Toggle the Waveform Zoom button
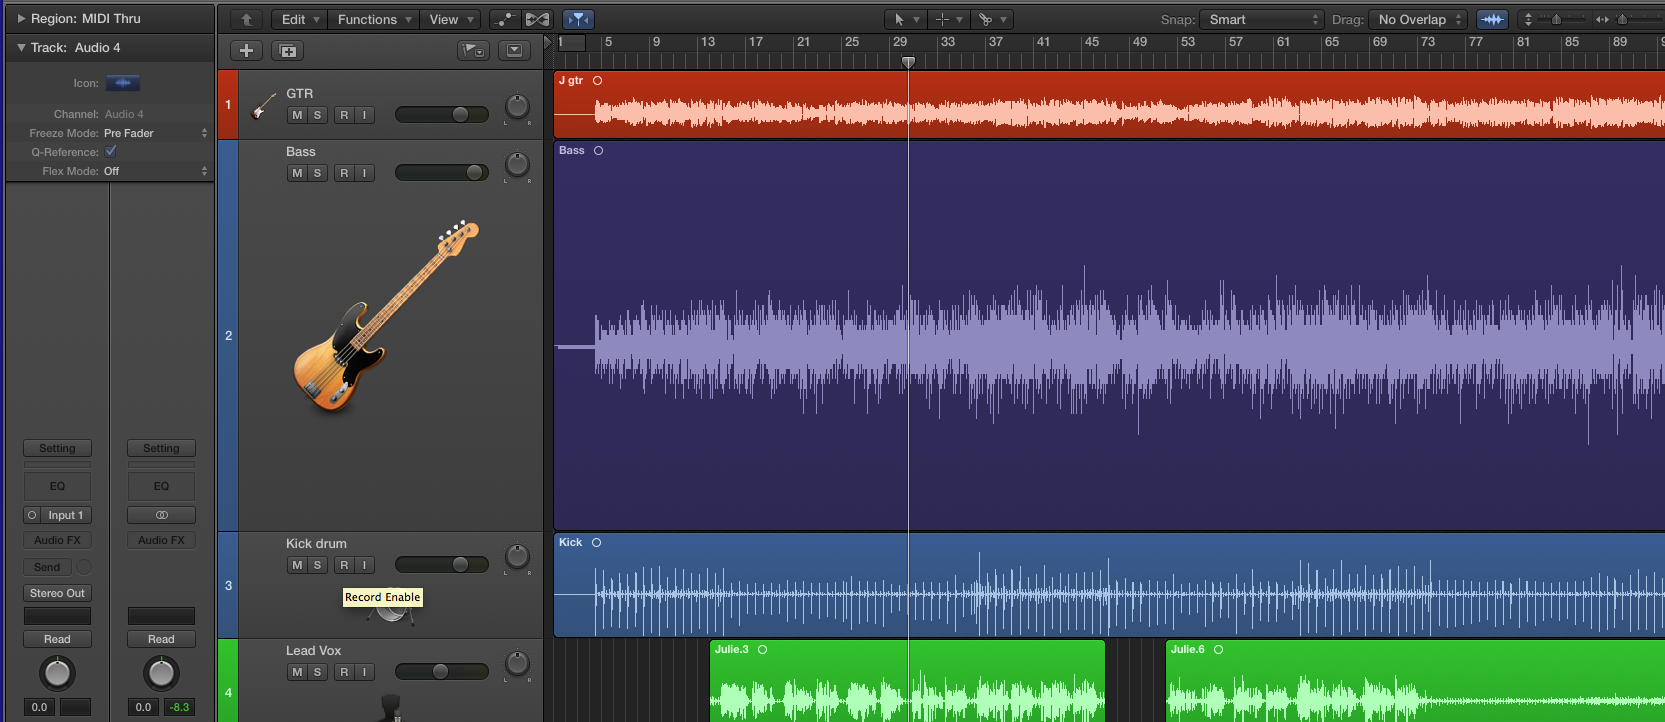 coord(1492,19)
